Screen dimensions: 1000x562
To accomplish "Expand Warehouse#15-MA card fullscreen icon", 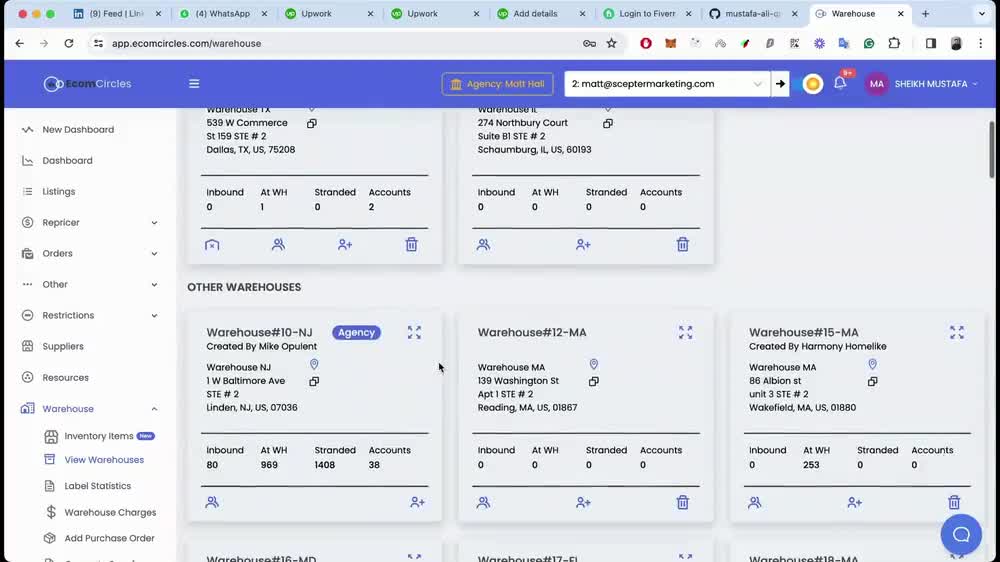I will pos(957,332).
